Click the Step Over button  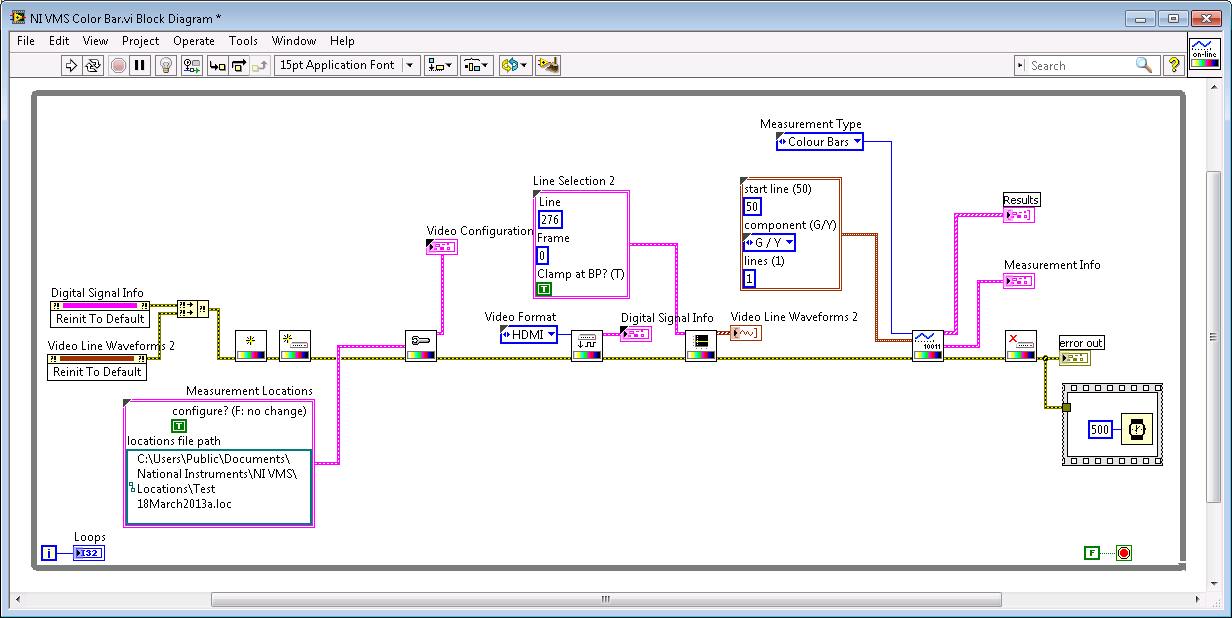coord(238,66)
